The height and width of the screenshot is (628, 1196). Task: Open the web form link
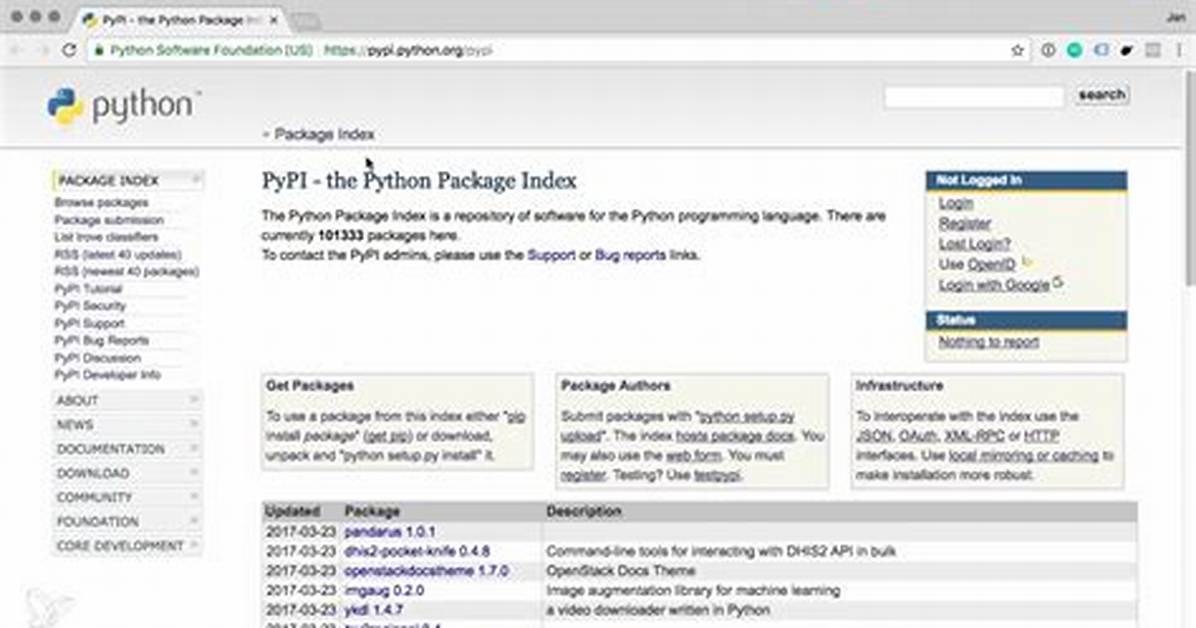(693, 456)
